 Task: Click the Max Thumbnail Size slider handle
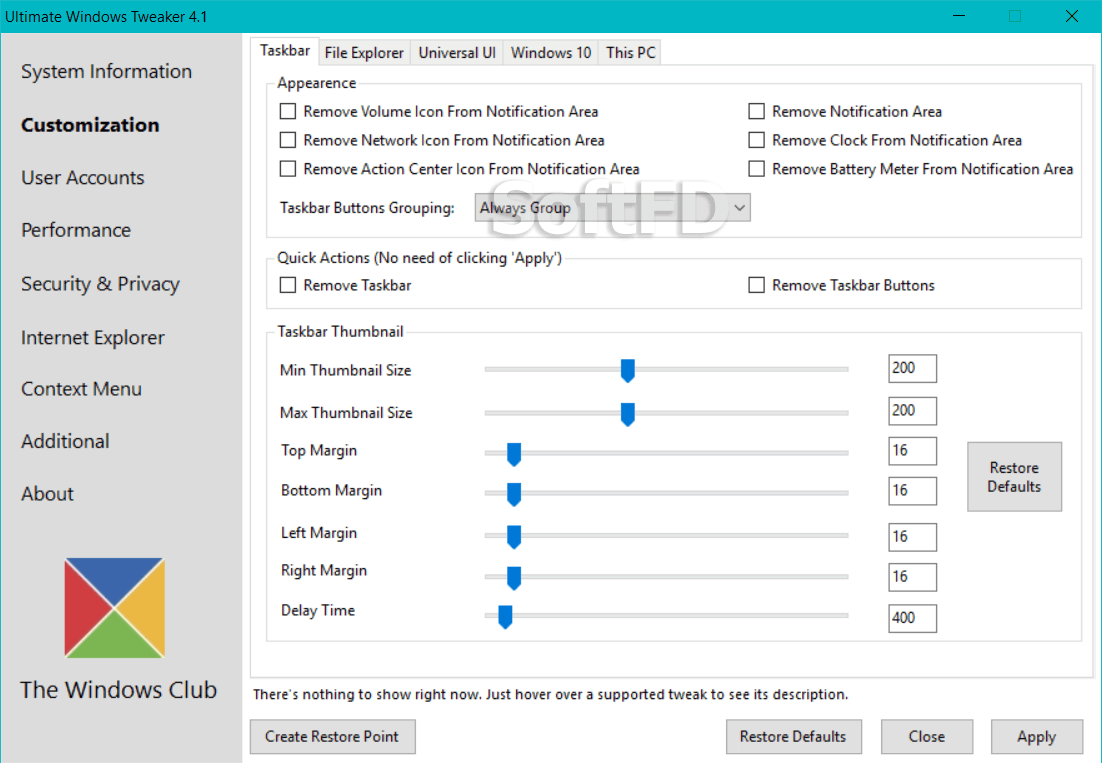coord(628,414)
